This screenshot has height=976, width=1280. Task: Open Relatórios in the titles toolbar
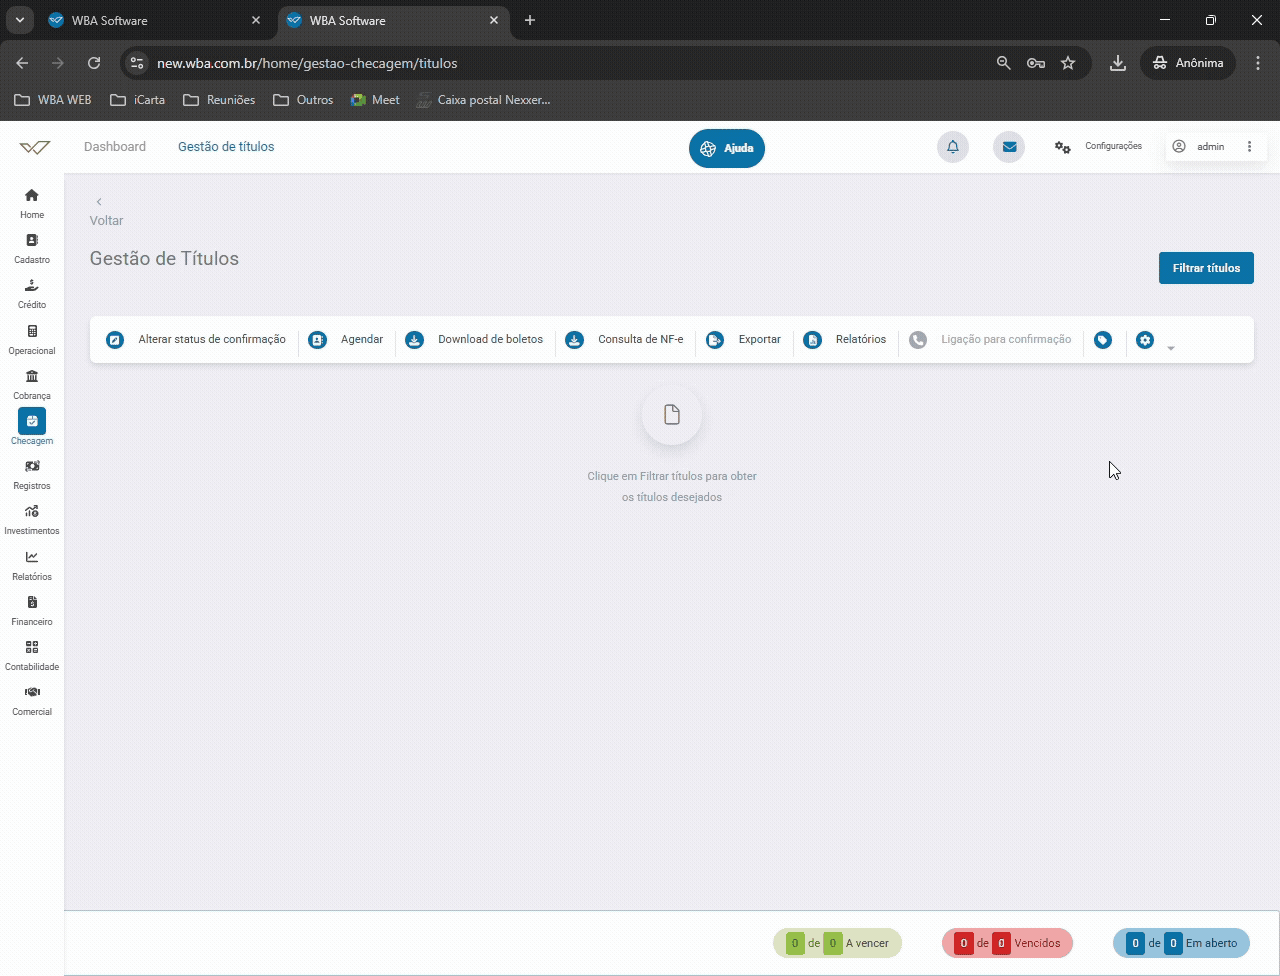[x=845, y=340]
